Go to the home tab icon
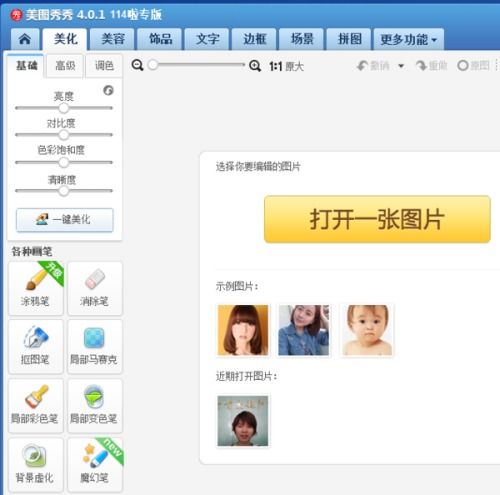 [x=25, y=39]
